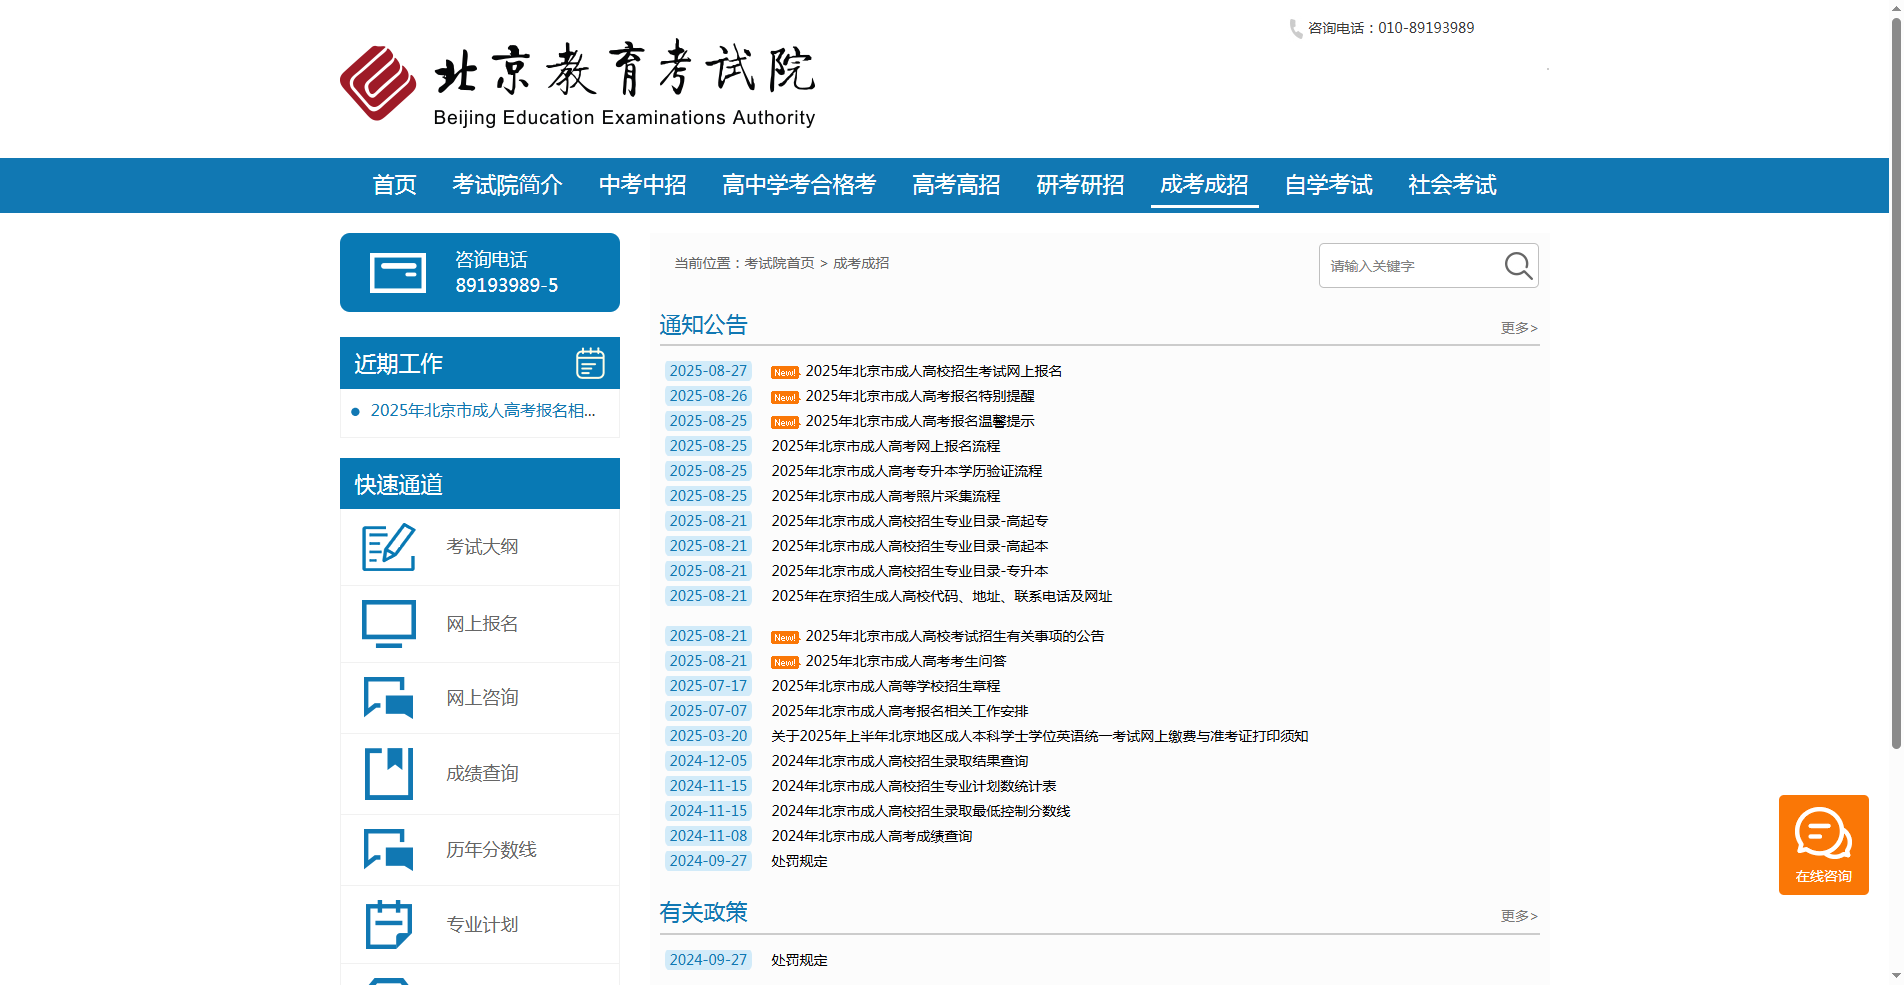
Task: Open 网上报名 via its monitor icon
Action: click(x=388, y=622)
